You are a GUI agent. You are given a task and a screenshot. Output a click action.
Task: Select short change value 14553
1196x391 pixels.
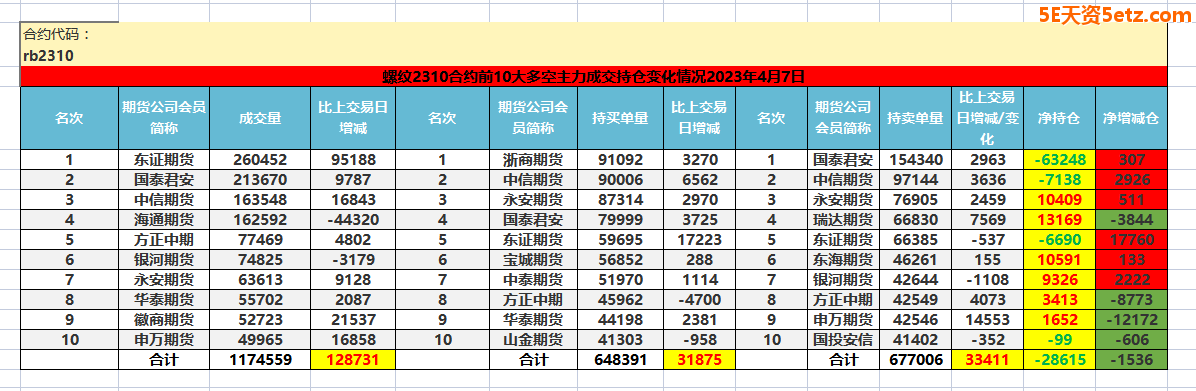(987, 319)
